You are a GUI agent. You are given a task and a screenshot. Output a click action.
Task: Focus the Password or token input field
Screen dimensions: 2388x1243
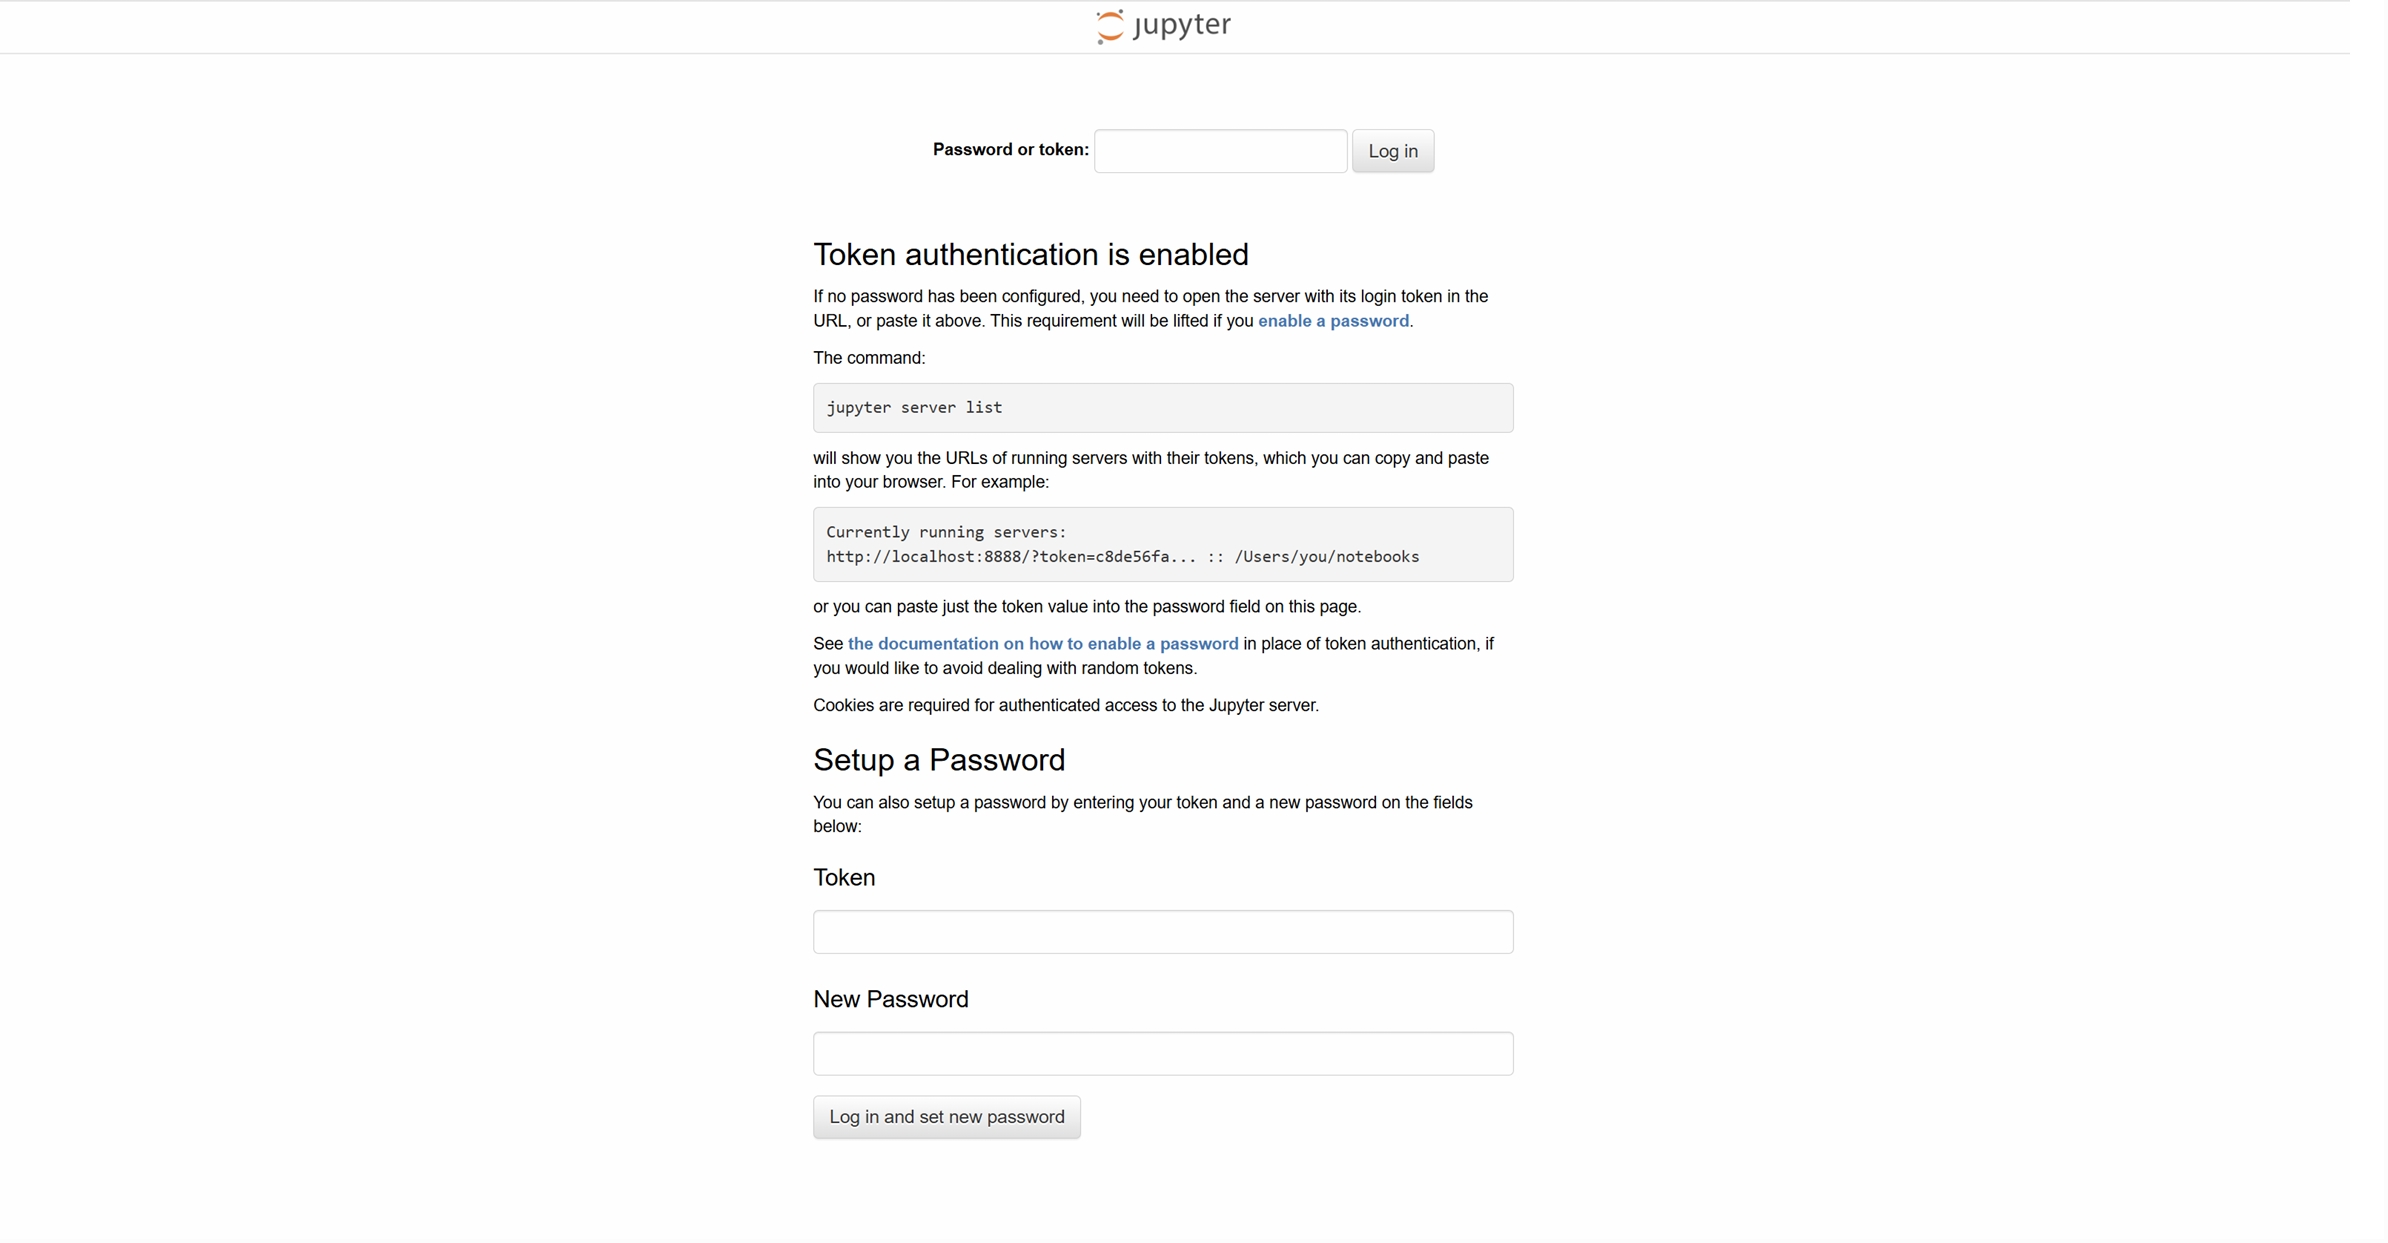coord(1220,151)
